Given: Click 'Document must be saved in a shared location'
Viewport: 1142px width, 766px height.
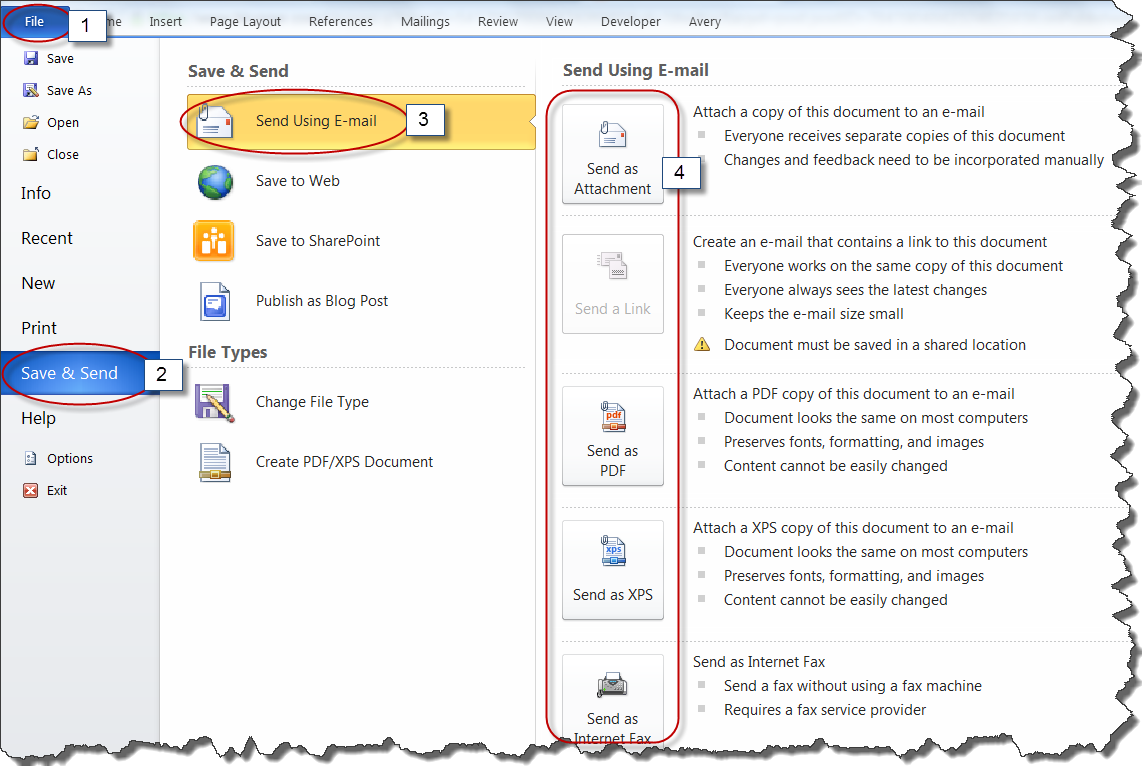Looking at the screenshot, I should click(875, 345).
